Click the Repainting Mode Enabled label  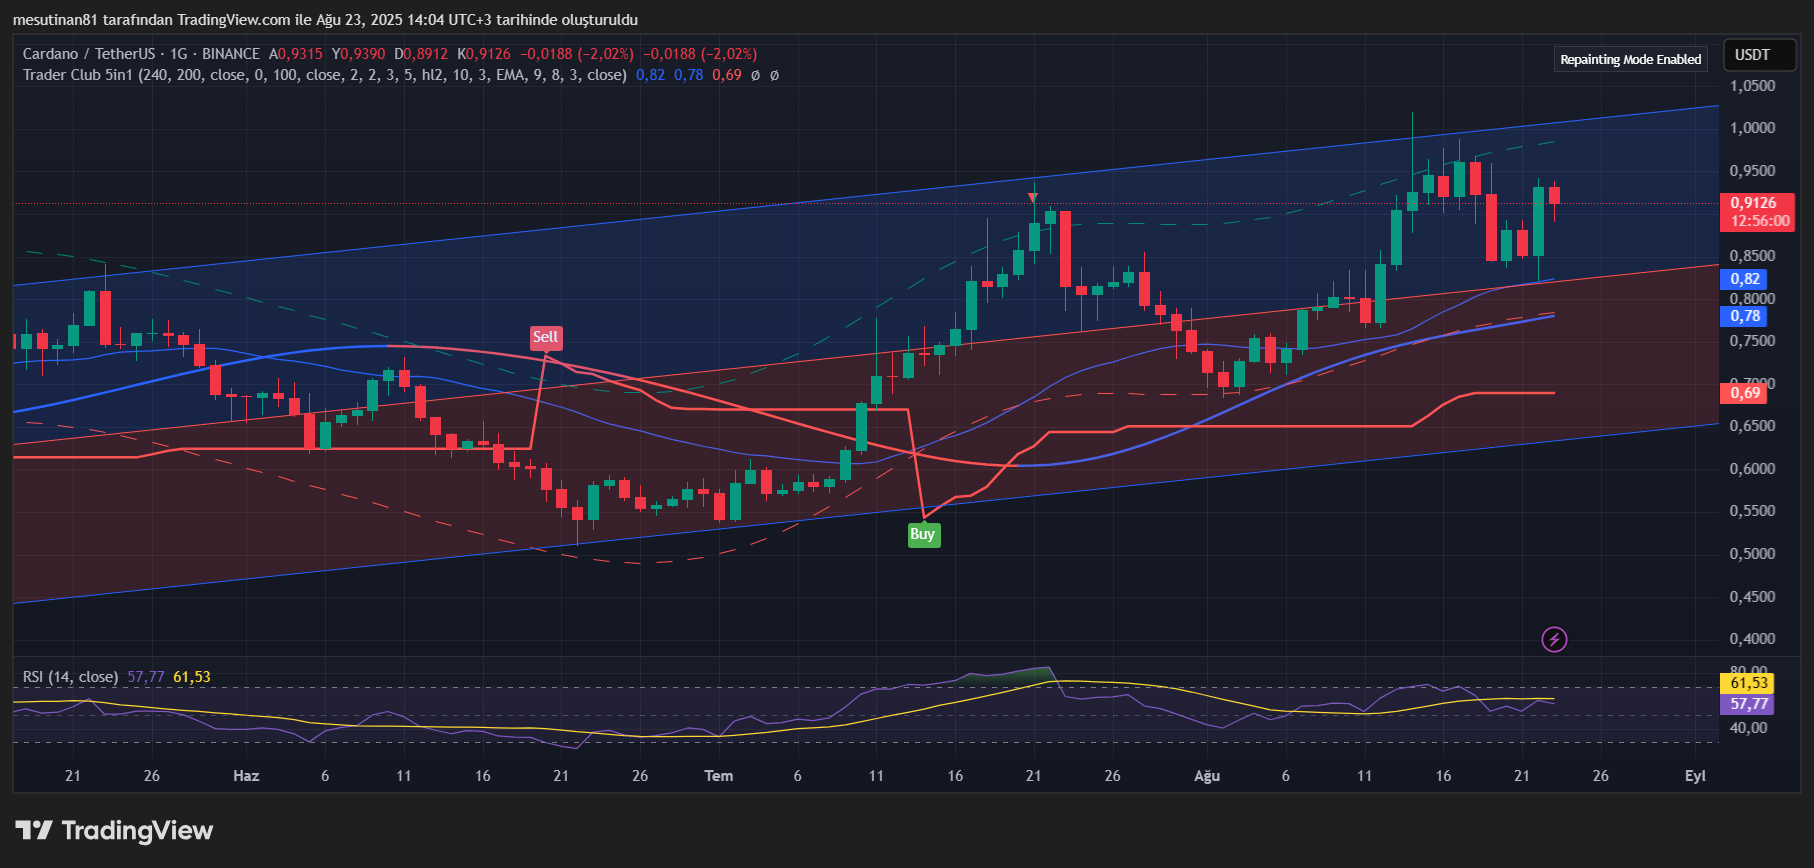(x=1630, y=59)
